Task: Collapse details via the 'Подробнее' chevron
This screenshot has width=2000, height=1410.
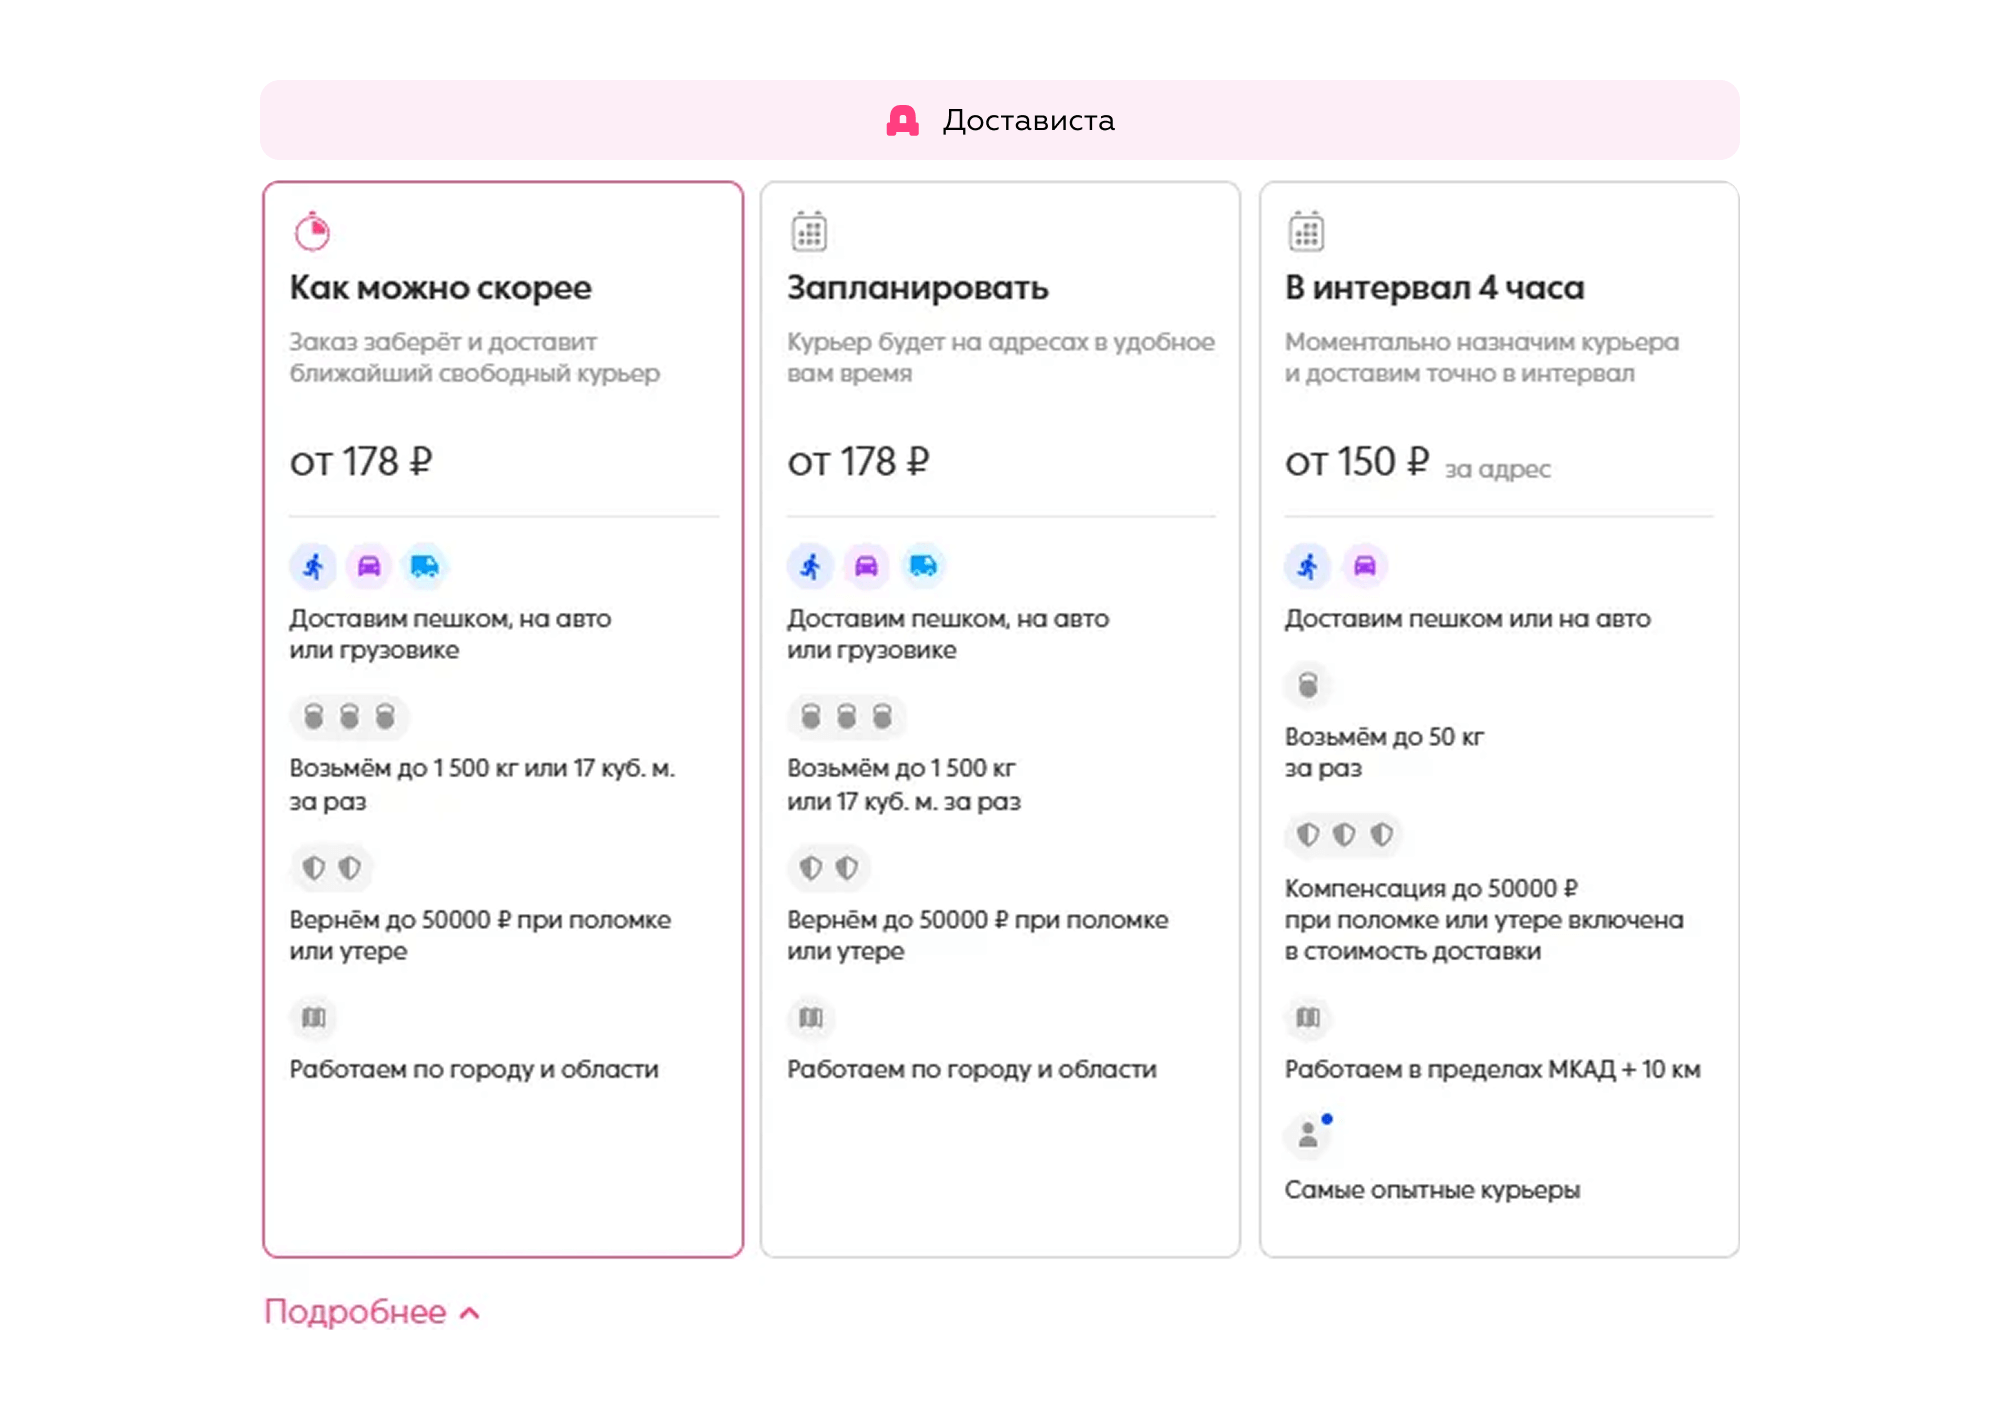Action: [x=470, y=1313]
